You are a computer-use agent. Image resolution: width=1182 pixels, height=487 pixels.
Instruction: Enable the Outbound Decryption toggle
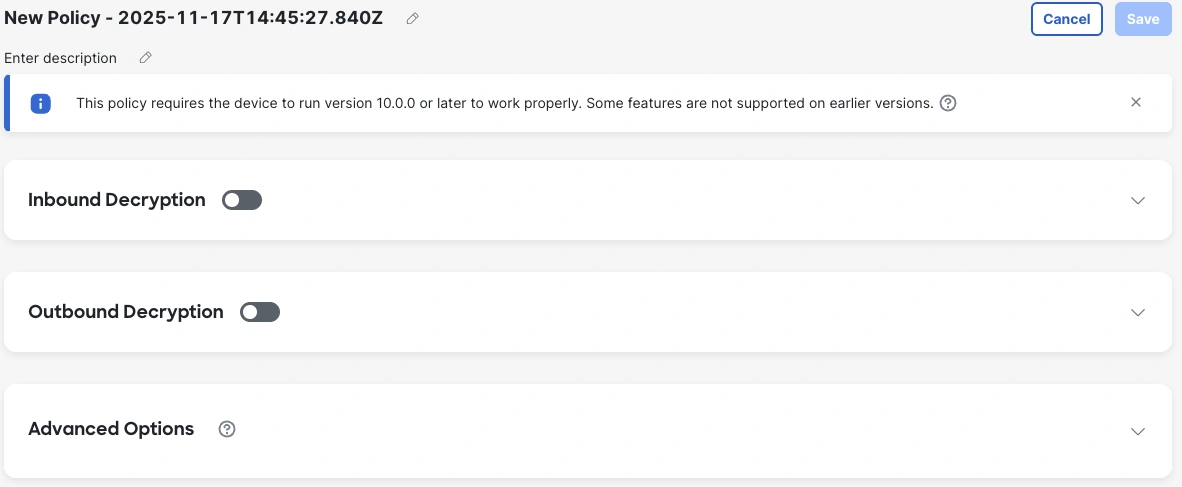point(260,312)
